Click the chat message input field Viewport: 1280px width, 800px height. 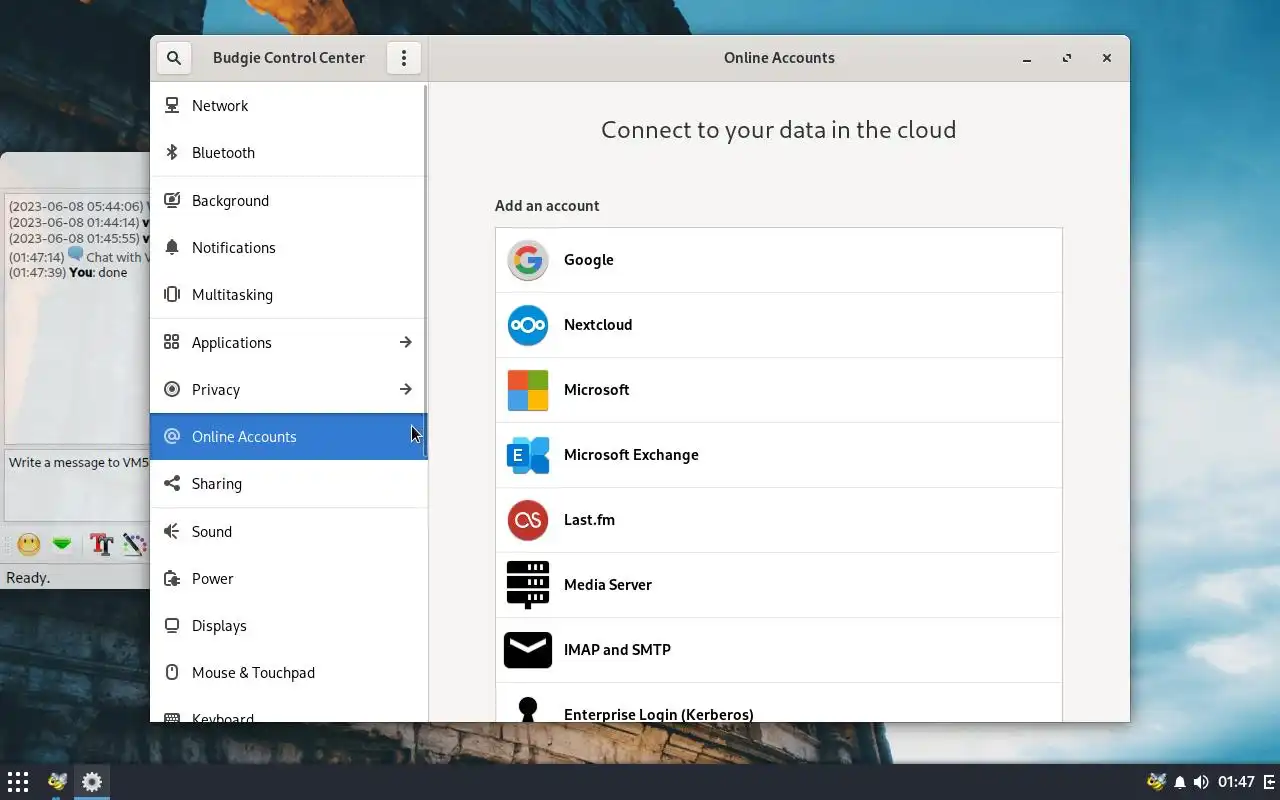78,485
